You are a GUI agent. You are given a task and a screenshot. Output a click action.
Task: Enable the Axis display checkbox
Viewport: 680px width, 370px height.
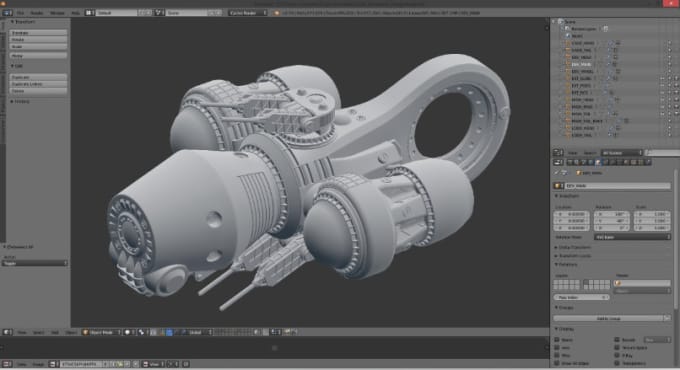[557, 348]
